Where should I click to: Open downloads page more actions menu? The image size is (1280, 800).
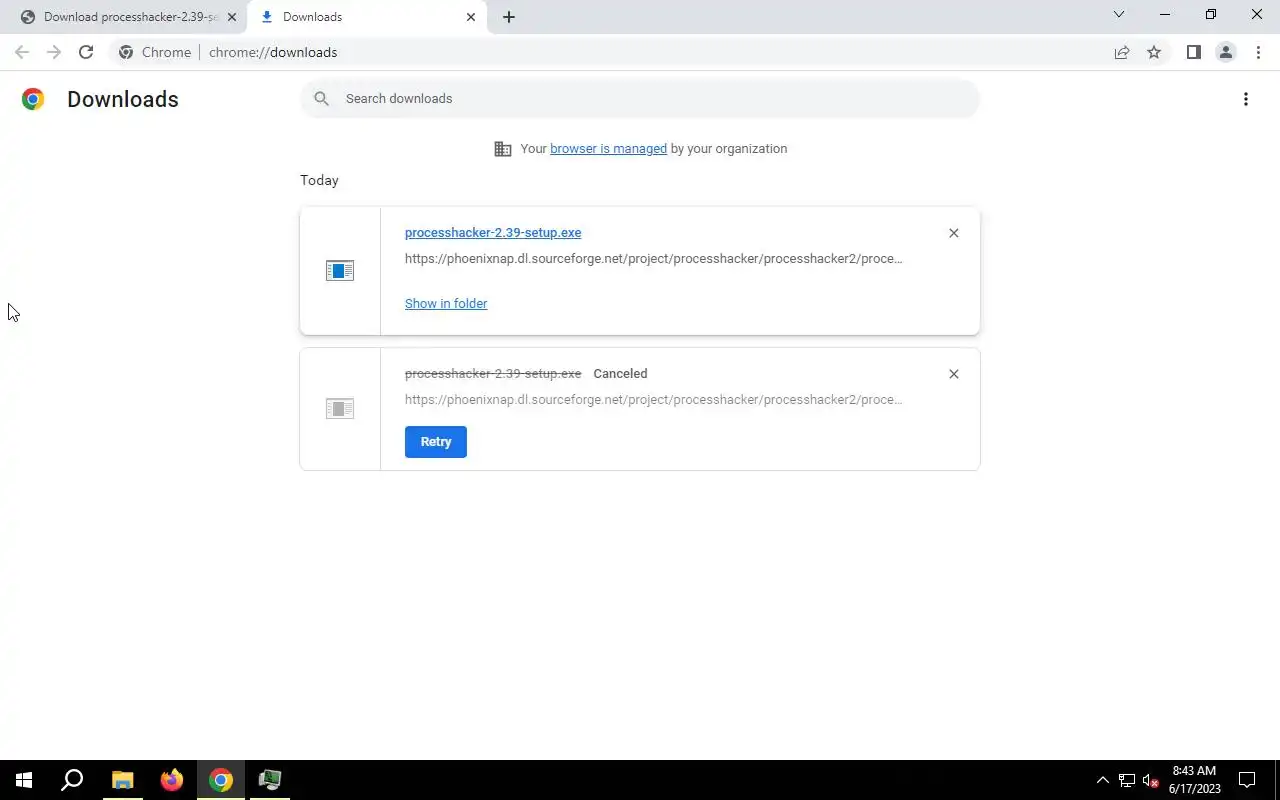point(1246,99)
